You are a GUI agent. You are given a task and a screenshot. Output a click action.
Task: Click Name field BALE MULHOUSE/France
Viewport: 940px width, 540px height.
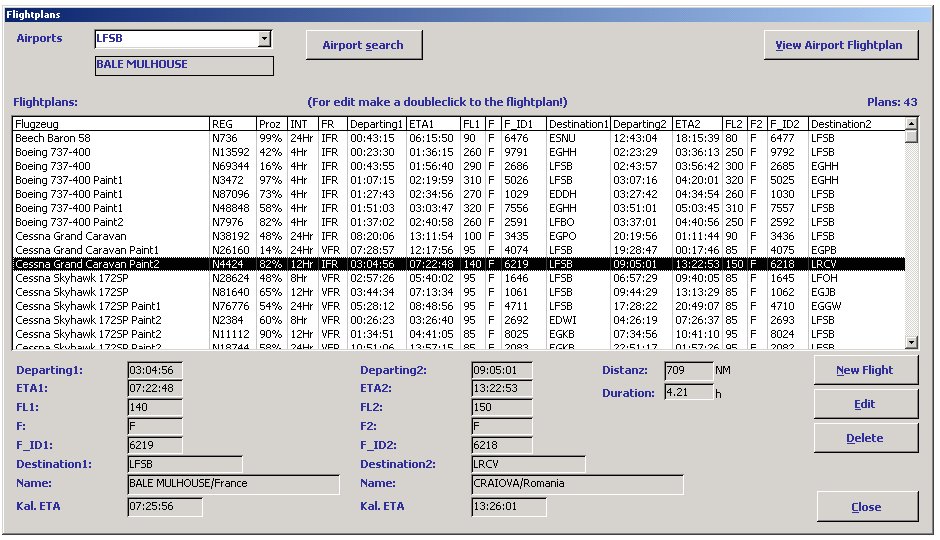click(x=234, y=484)
